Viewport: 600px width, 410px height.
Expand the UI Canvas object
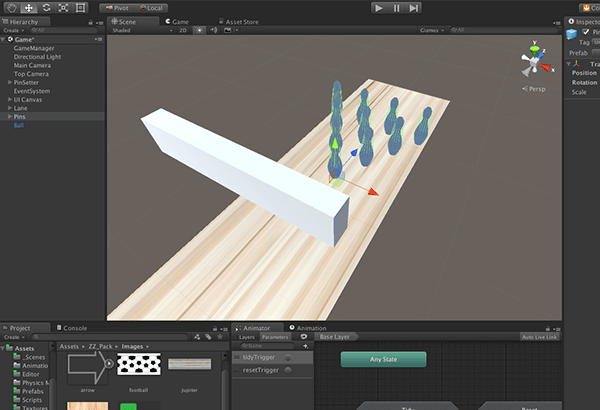(10, 100)
